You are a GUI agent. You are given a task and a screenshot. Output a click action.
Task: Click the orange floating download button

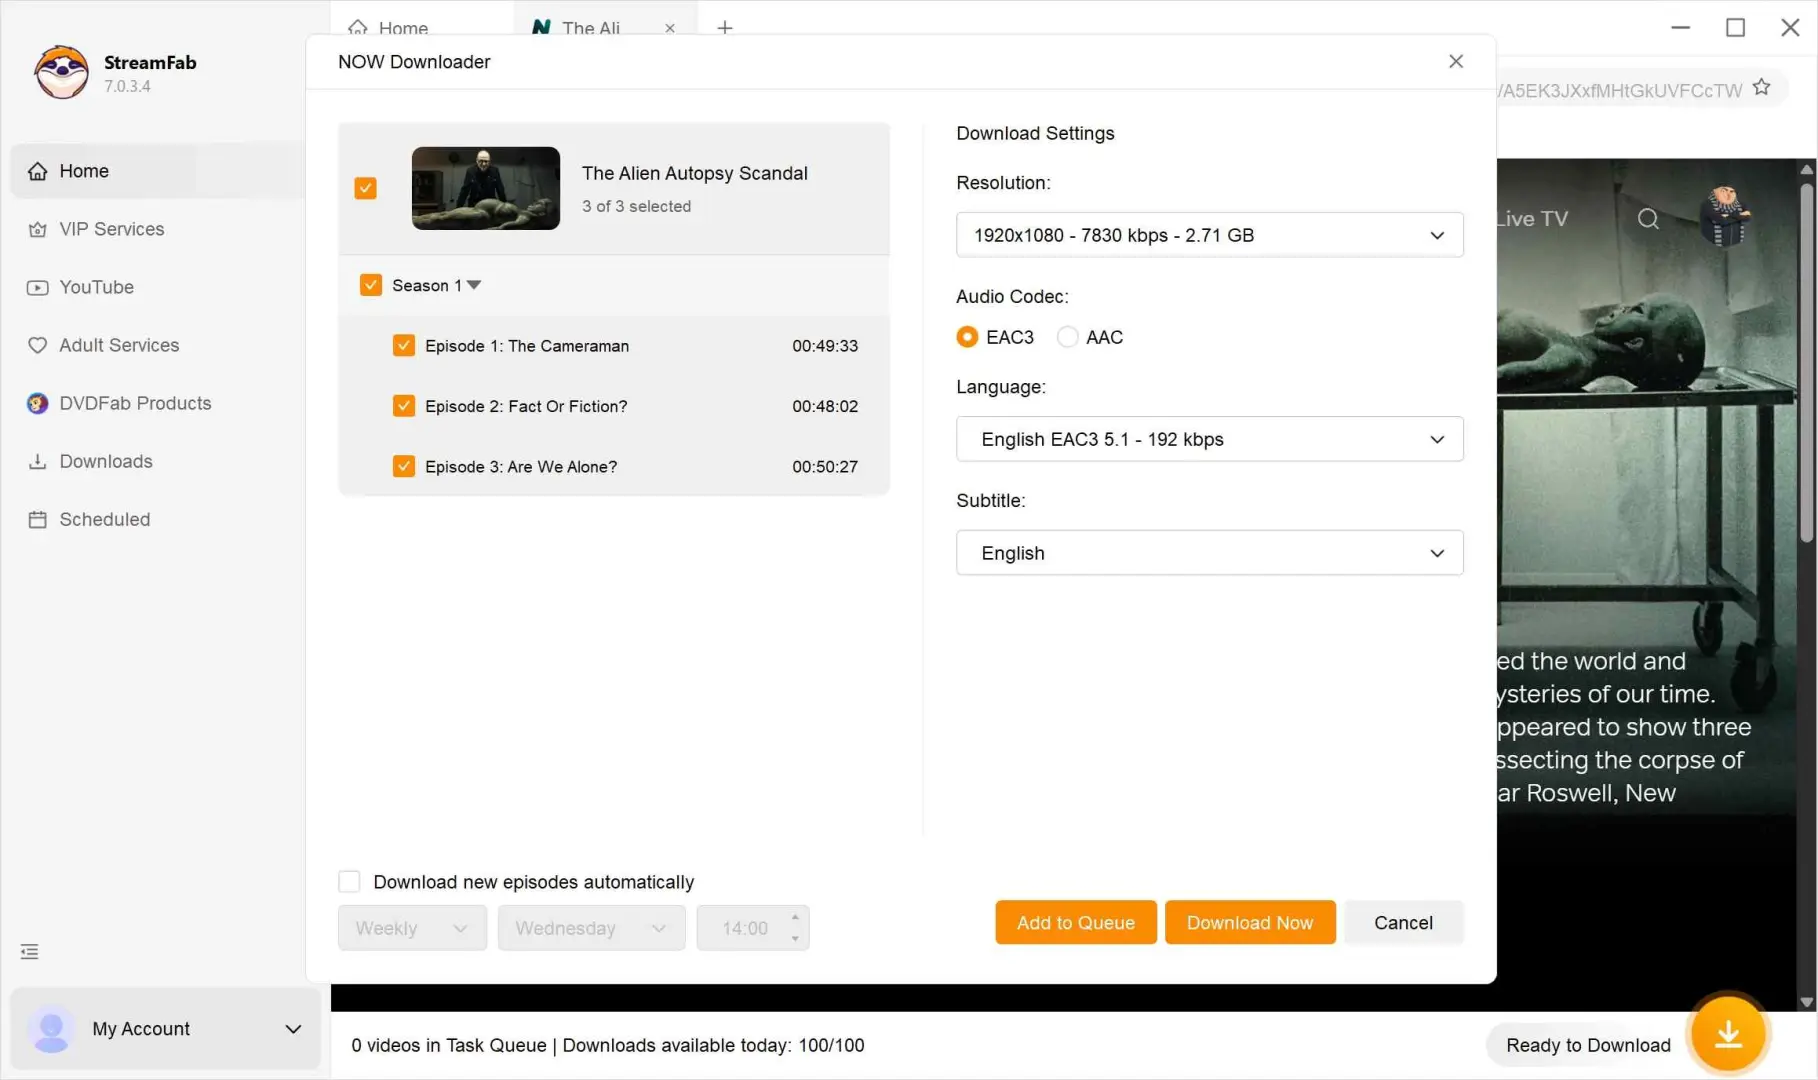(1728, 1034)
